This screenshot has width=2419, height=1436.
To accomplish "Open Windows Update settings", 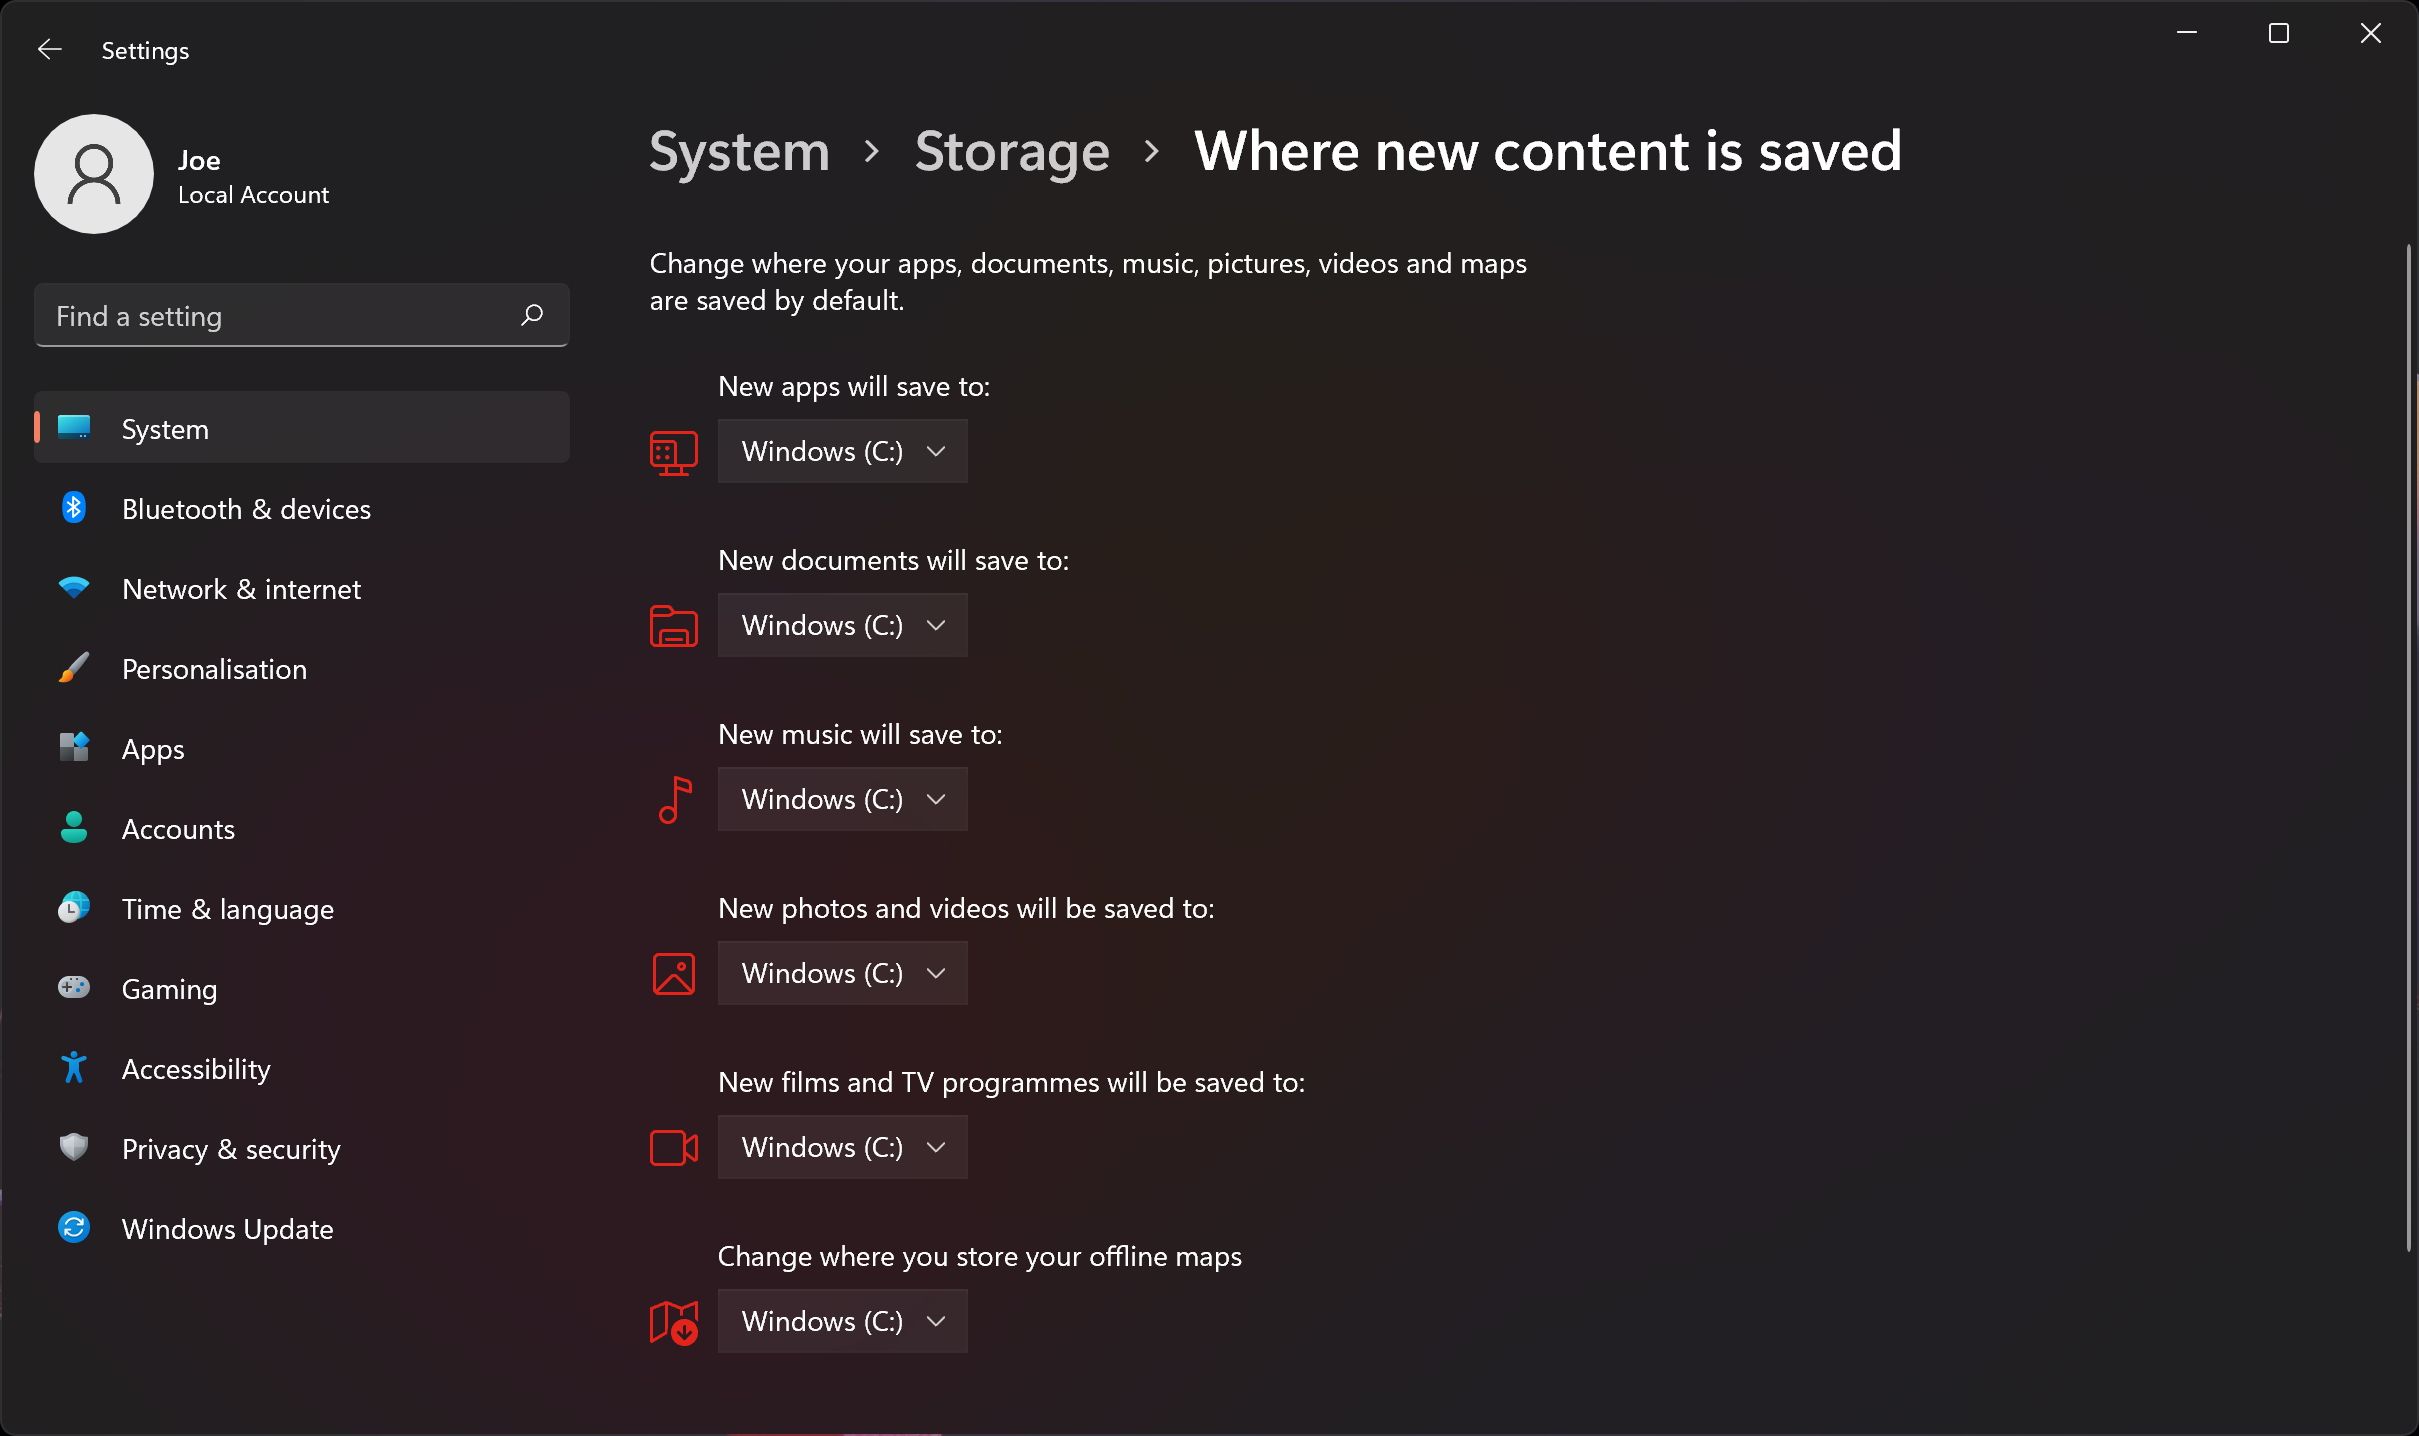I will click(227, 1227).
